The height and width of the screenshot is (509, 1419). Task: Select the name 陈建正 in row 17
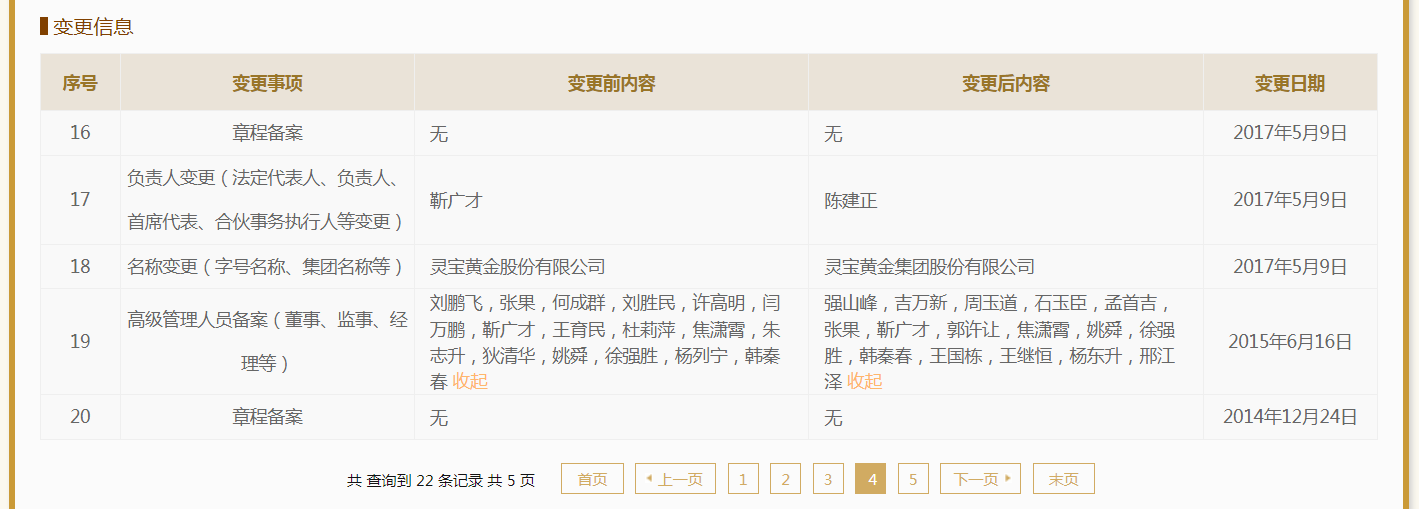click(850, 201)
